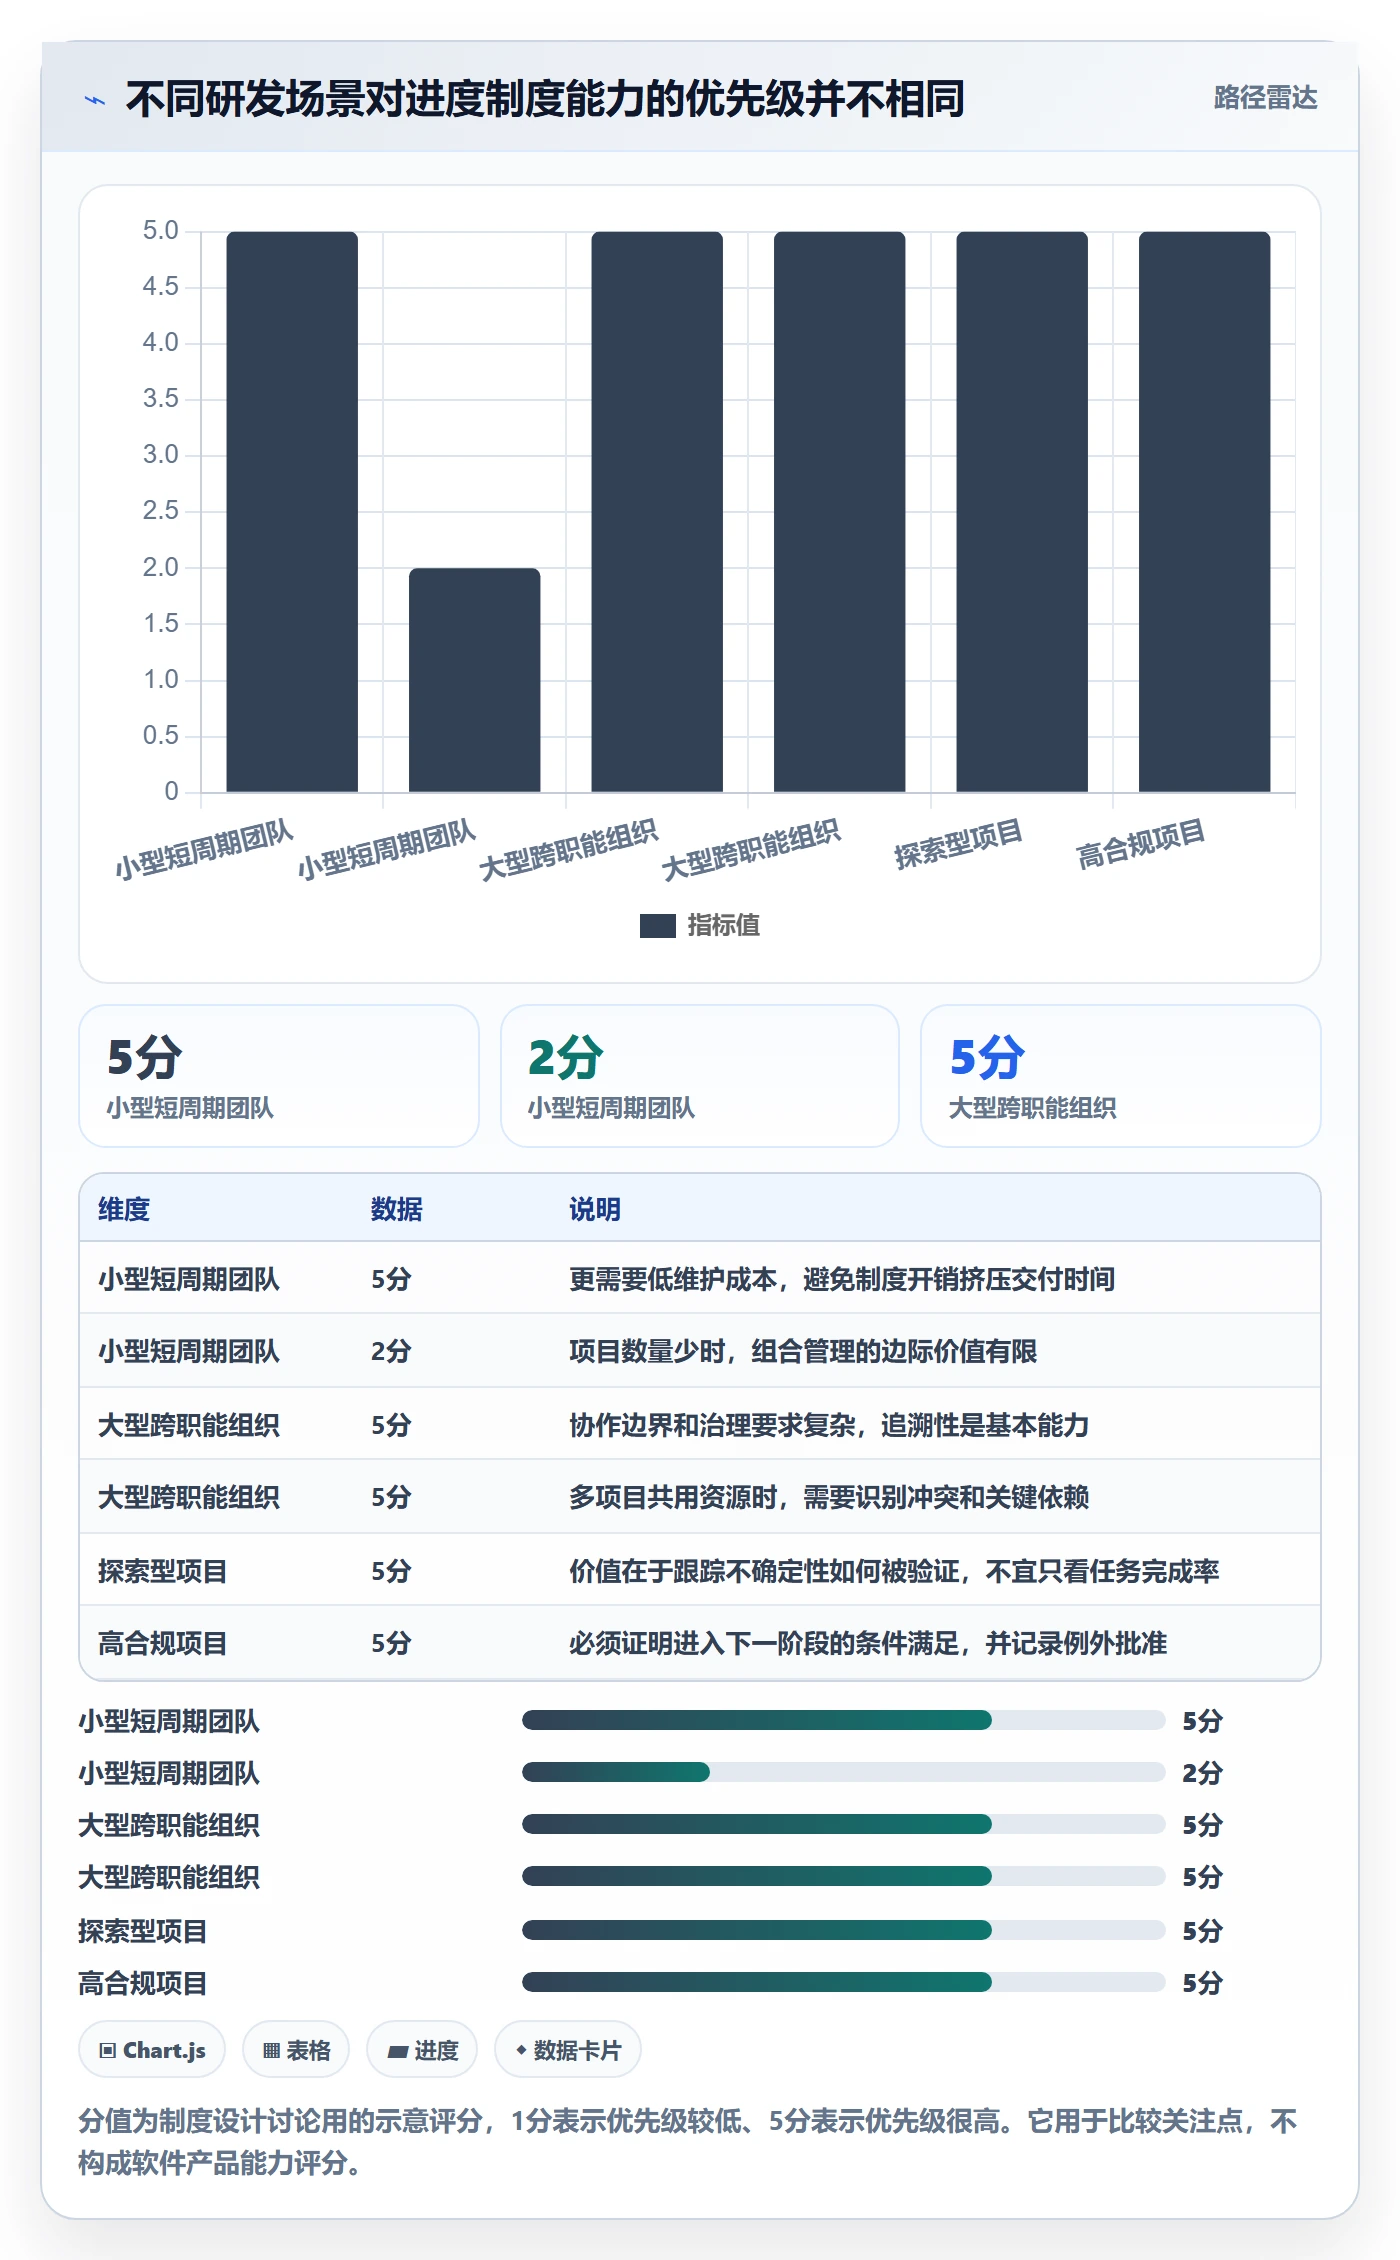Click the 探索型项目 progress bar

pyautogui.click(x=843, y=1930)
